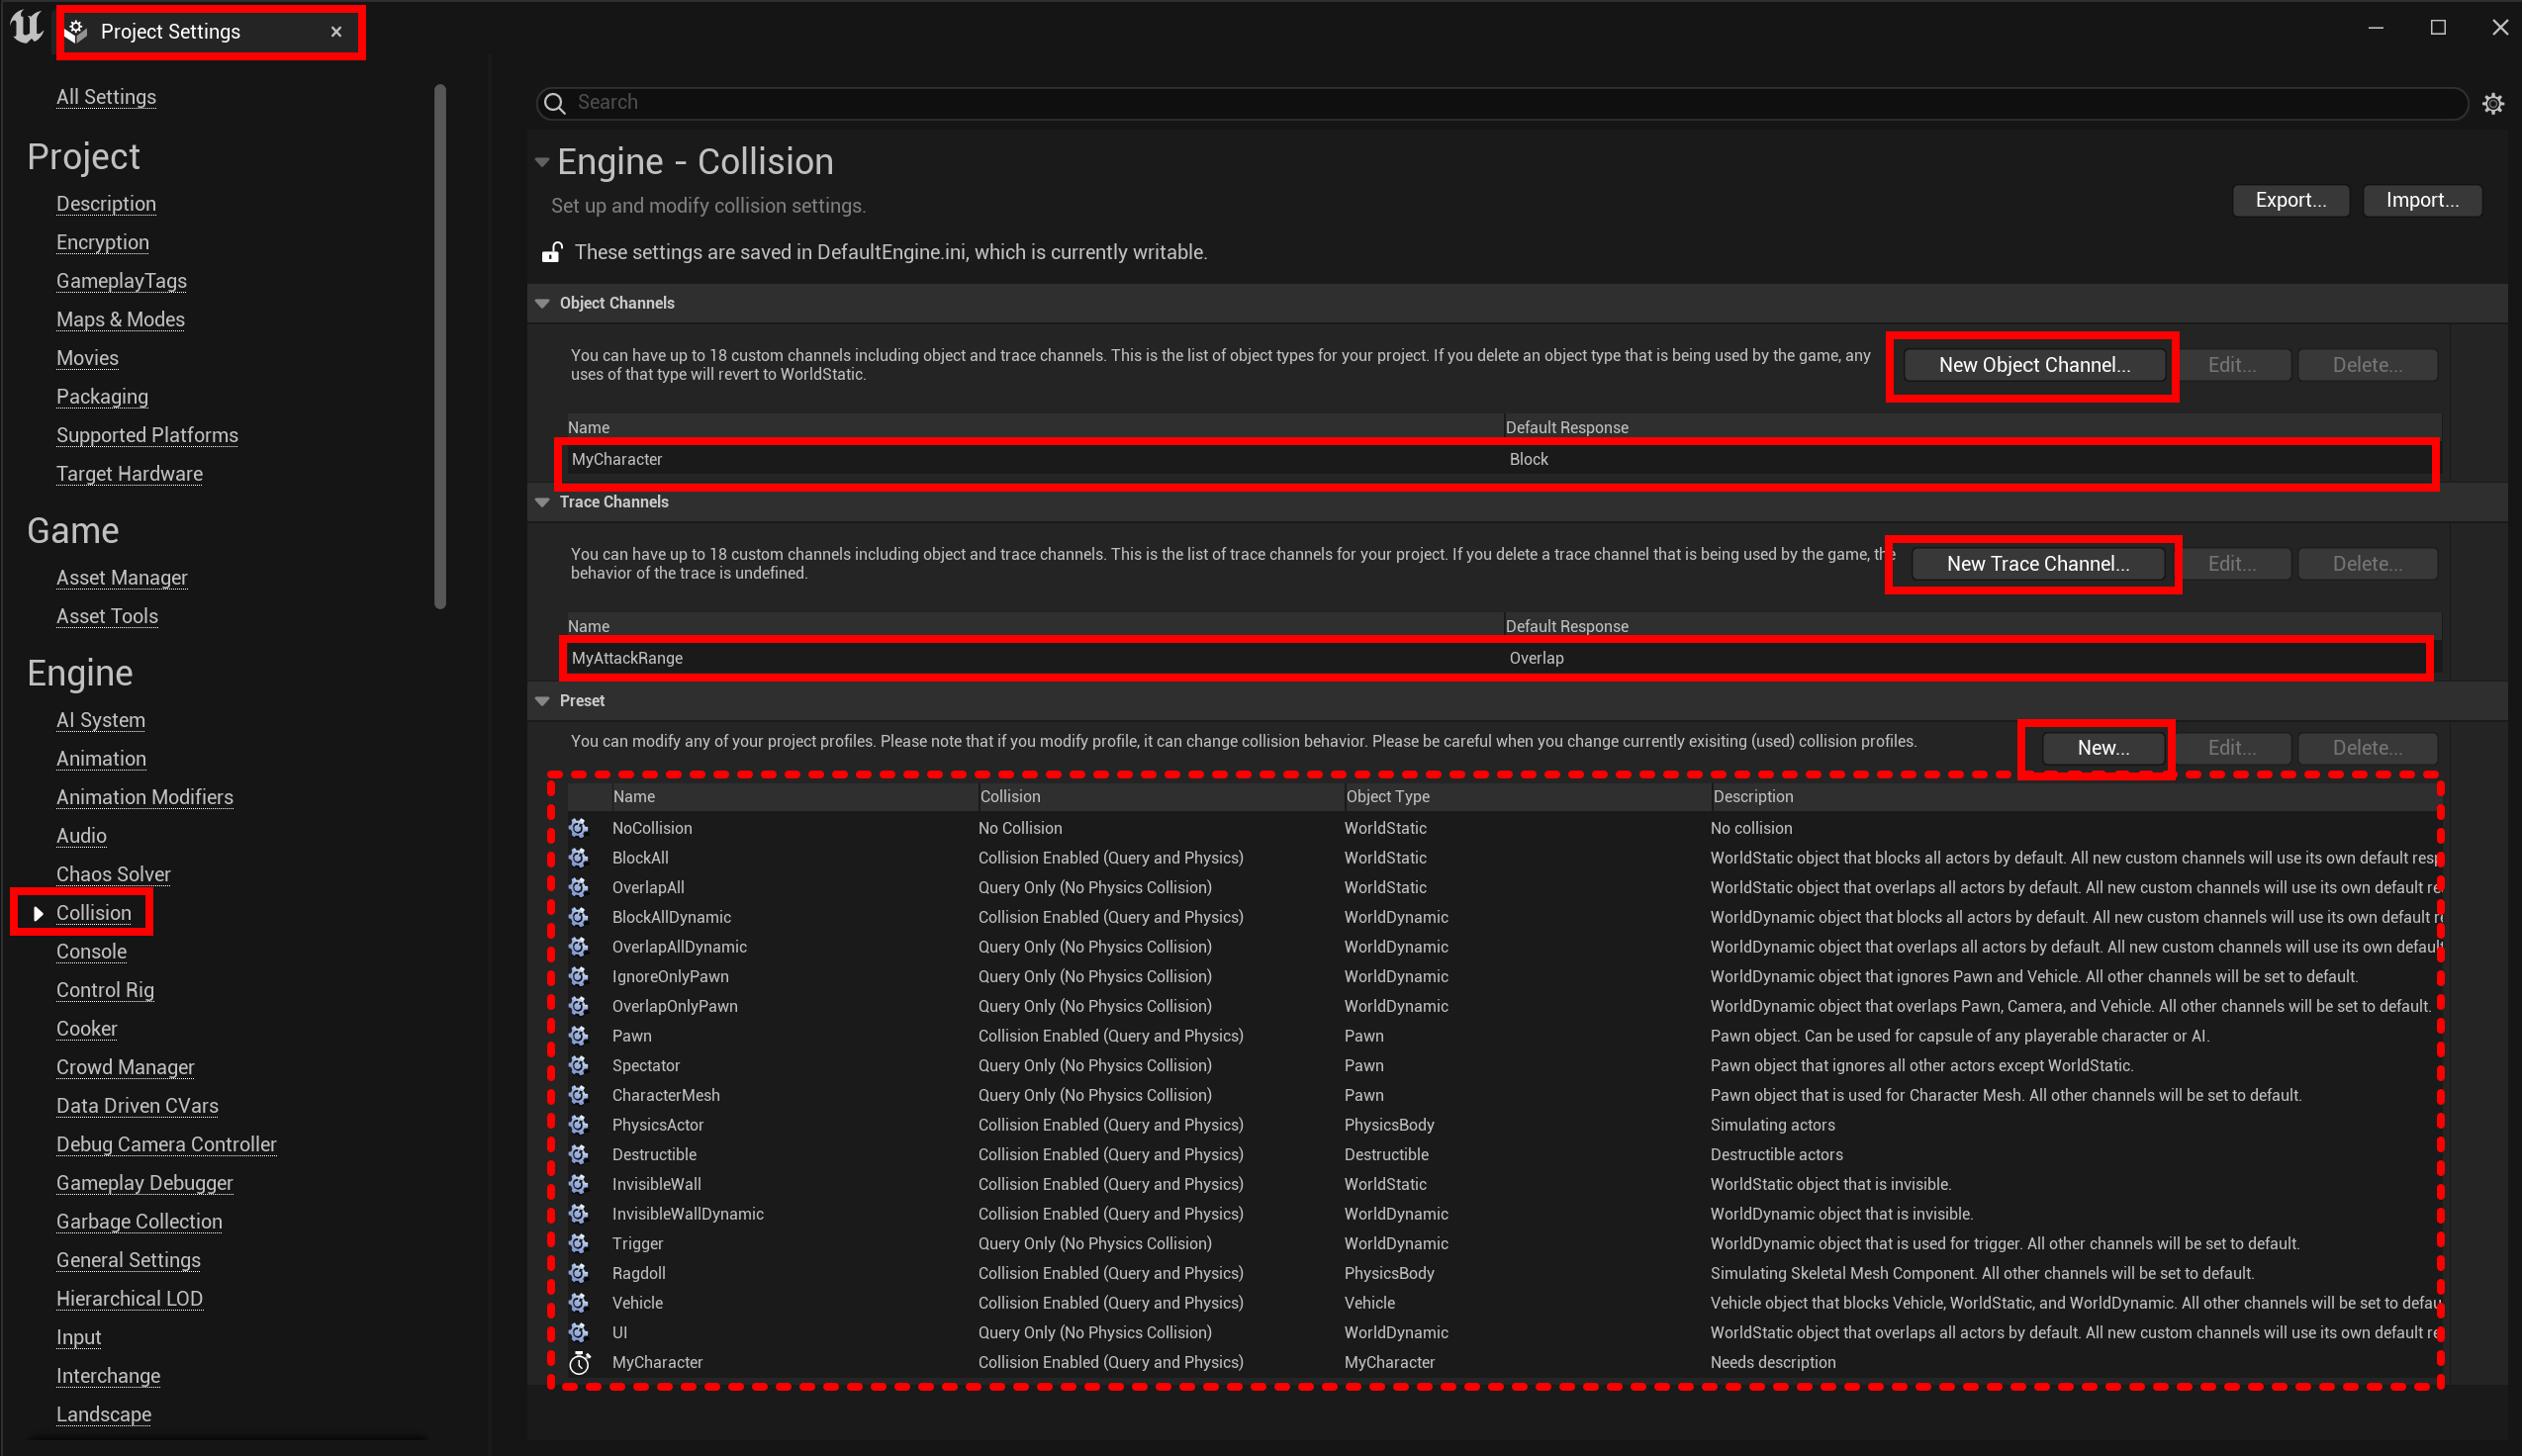
Task: Click the preset icon beside OverlapOnlyPawn
Action: click(579, 1006)
